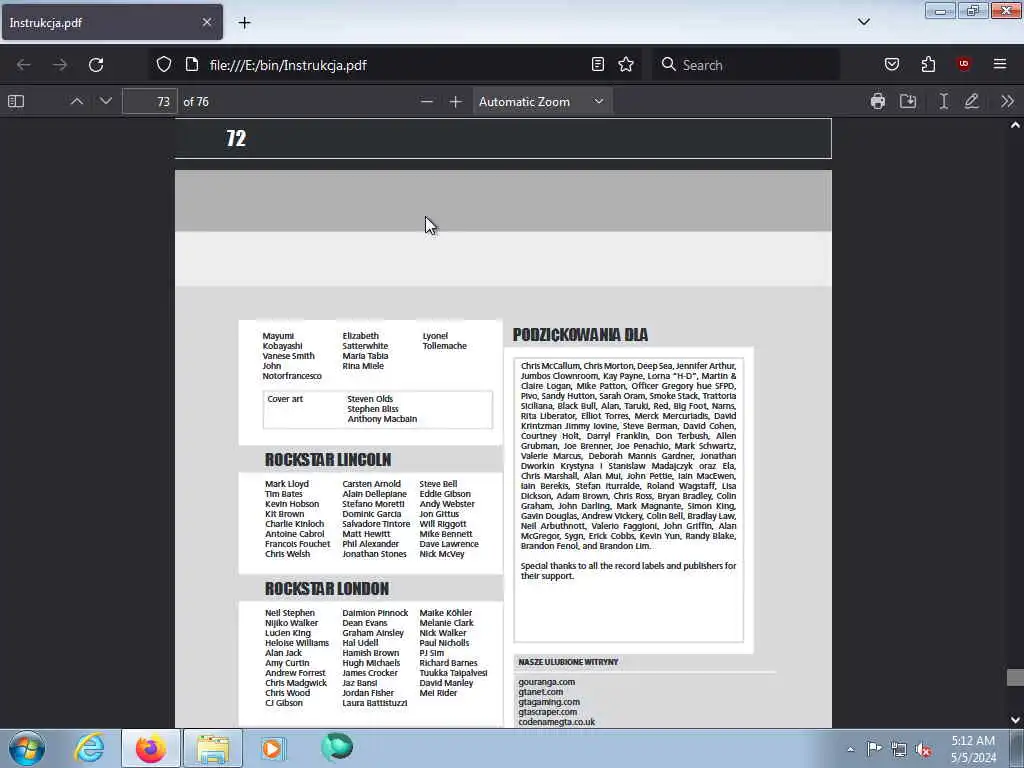
Task: Click ROCKSTAR LONDON heading
Action: (x=327, y=589)
